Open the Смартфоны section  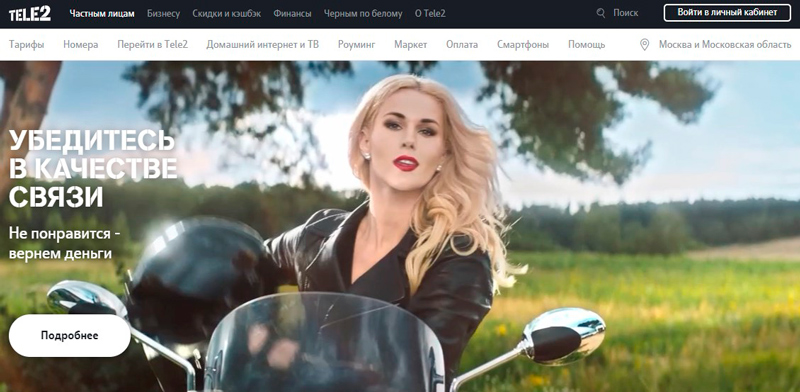523,45
